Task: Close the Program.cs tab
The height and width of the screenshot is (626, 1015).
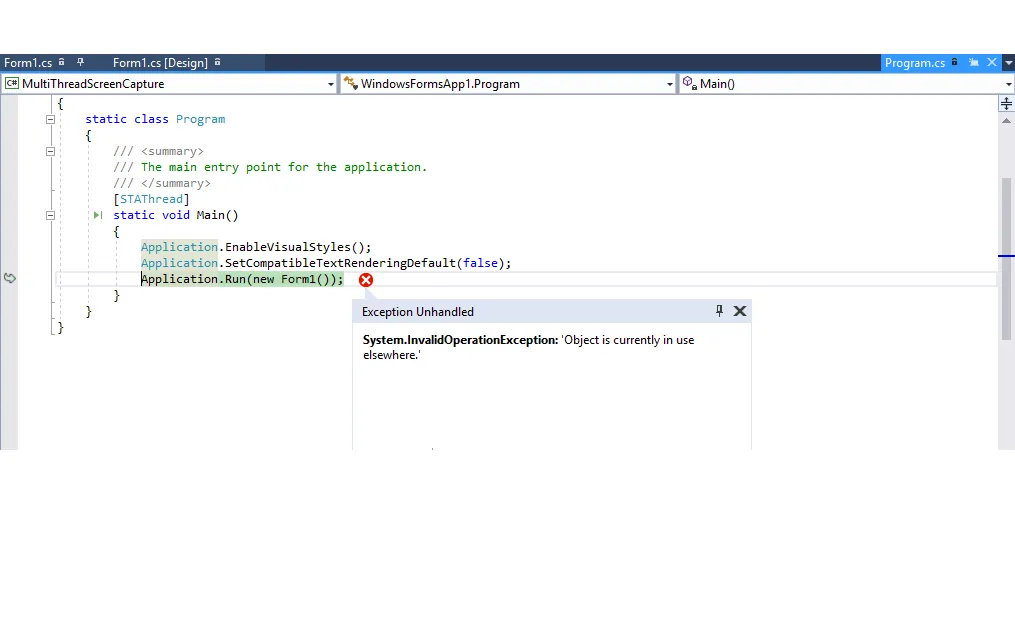Action: point(992,63)
